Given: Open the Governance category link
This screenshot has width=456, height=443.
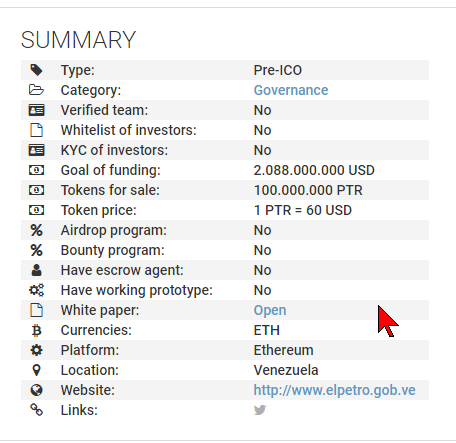Looking at the screenshot, I should 291,90.
